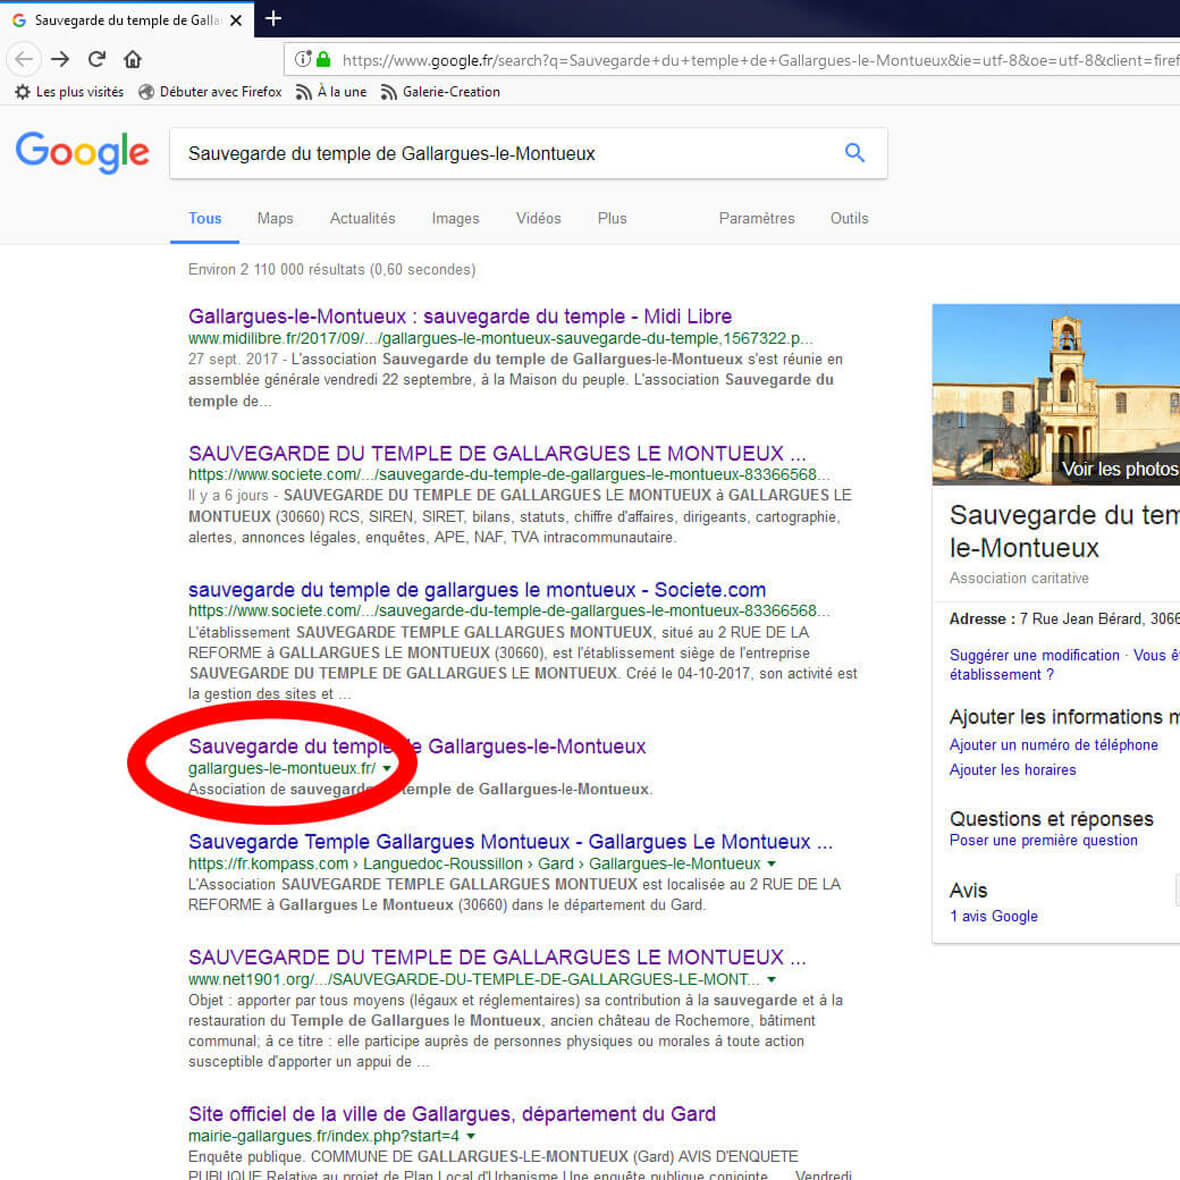Open the 1 avis Google reviews link
Viewport: 1180px width, 1180px height.
[993, 917]
